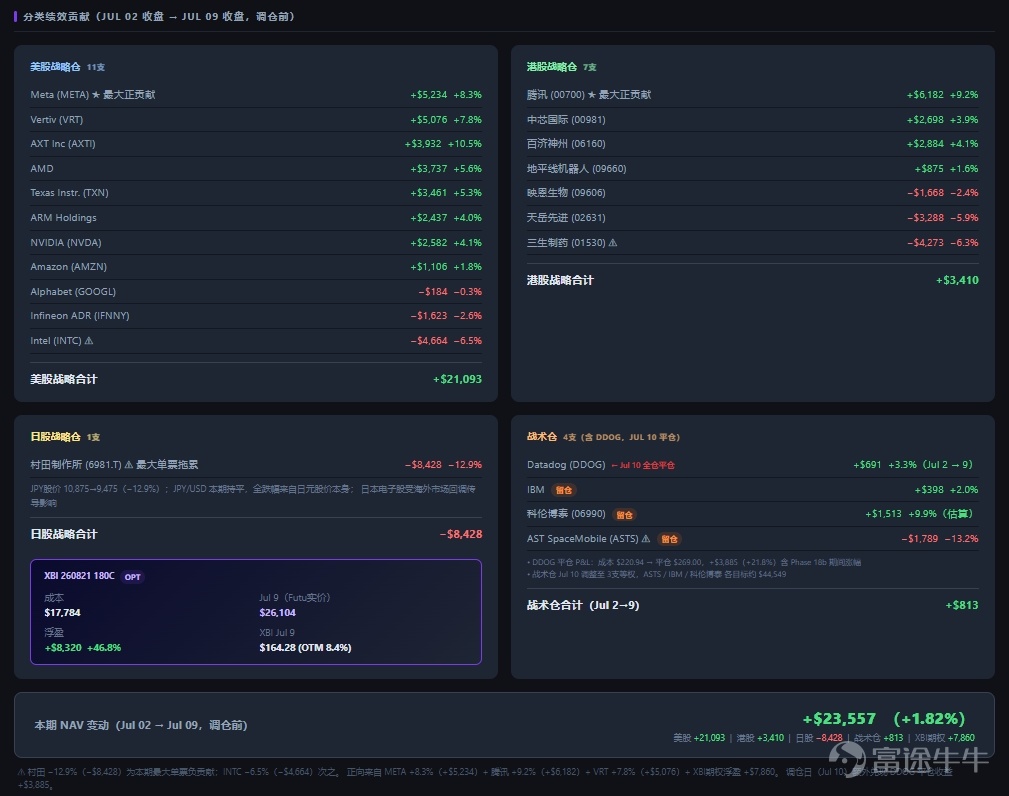The height and width of the screenshot is (796, 1009).
Task: Select the 日股战略仓 section heading
Action: [x=55, y=437]
